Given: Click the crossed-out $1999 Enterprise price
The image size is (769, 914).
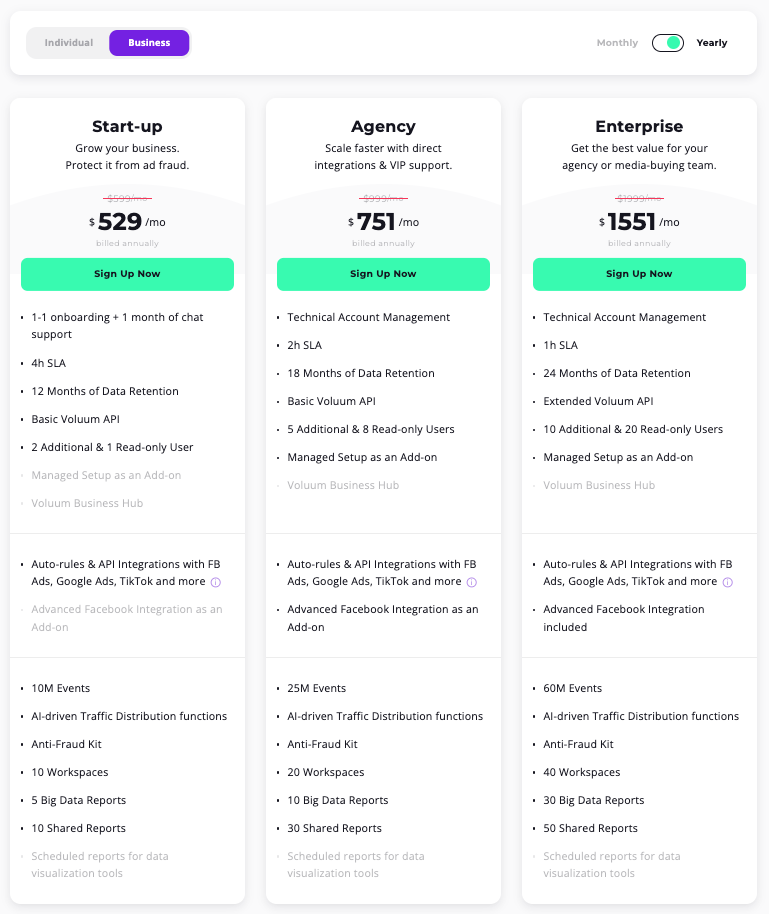Looking at the screenshot, I should pos(639,198).
